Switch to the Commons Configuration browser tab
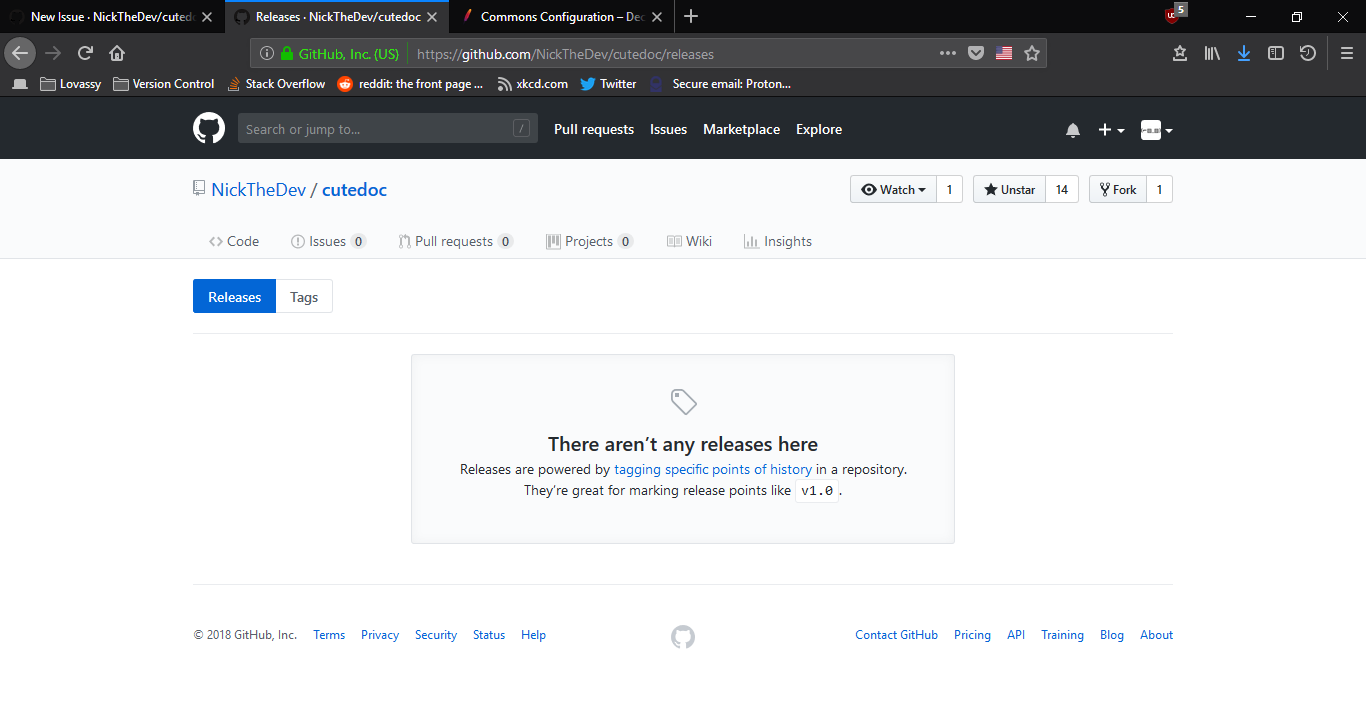 click(x=561, y=16)
